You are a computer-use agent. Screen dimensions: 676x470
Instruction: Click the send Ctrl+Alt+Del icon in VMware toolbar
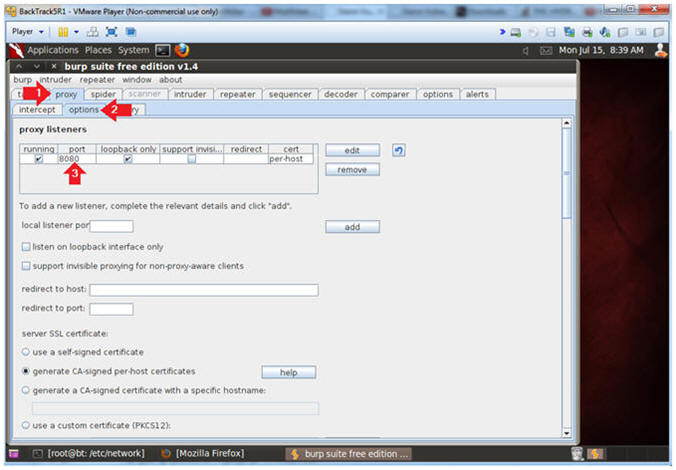coord(93,32)
